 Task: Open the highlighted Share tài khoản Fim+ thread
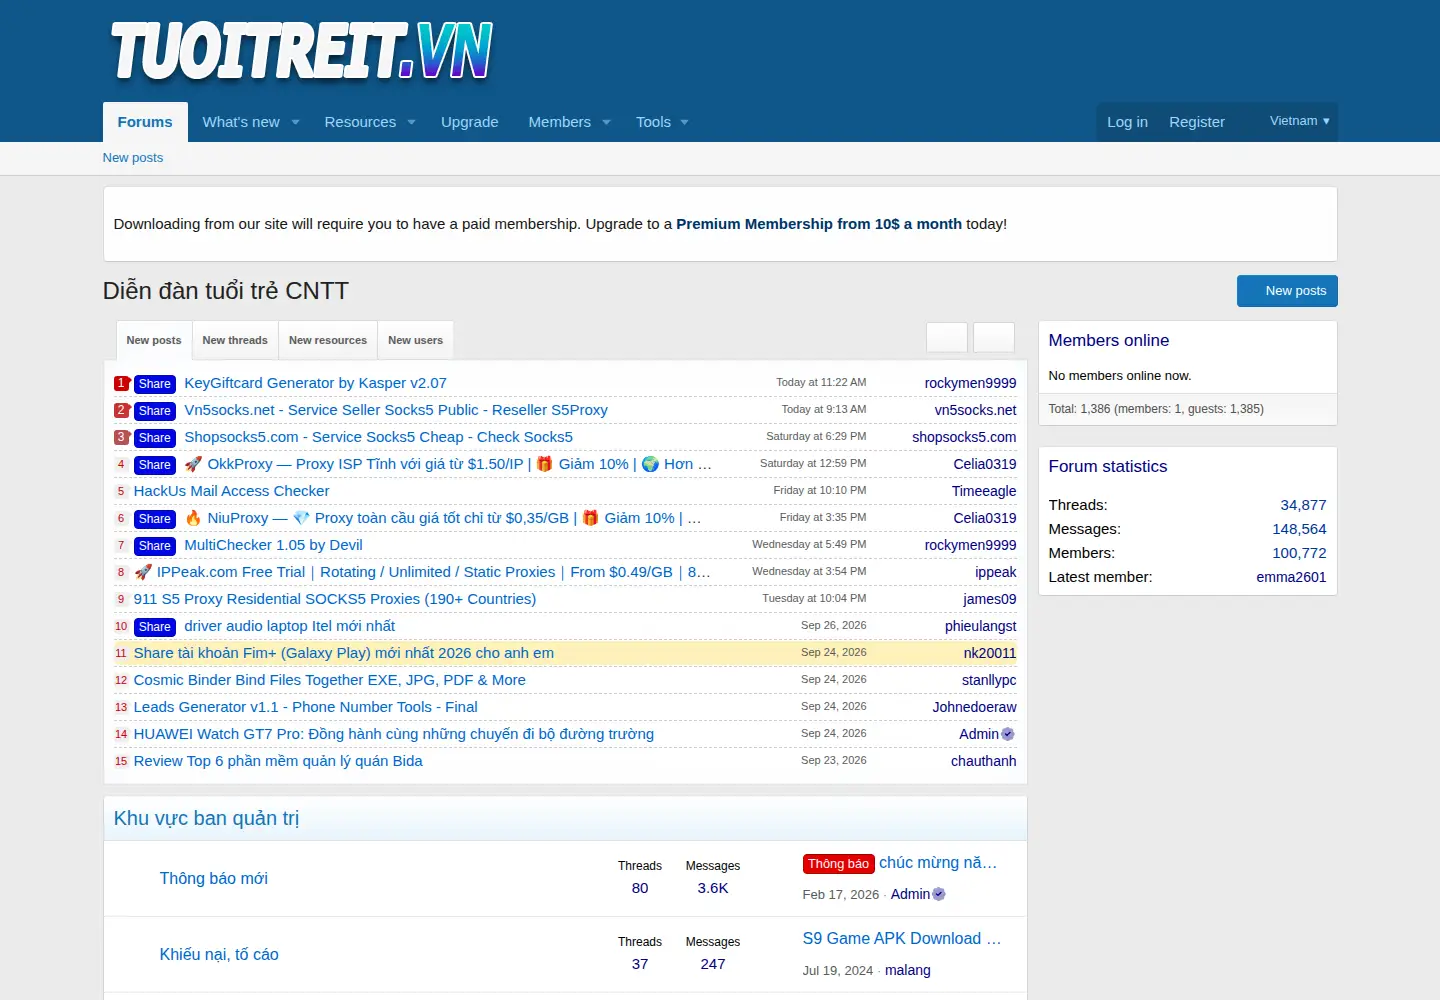[344, 653]
